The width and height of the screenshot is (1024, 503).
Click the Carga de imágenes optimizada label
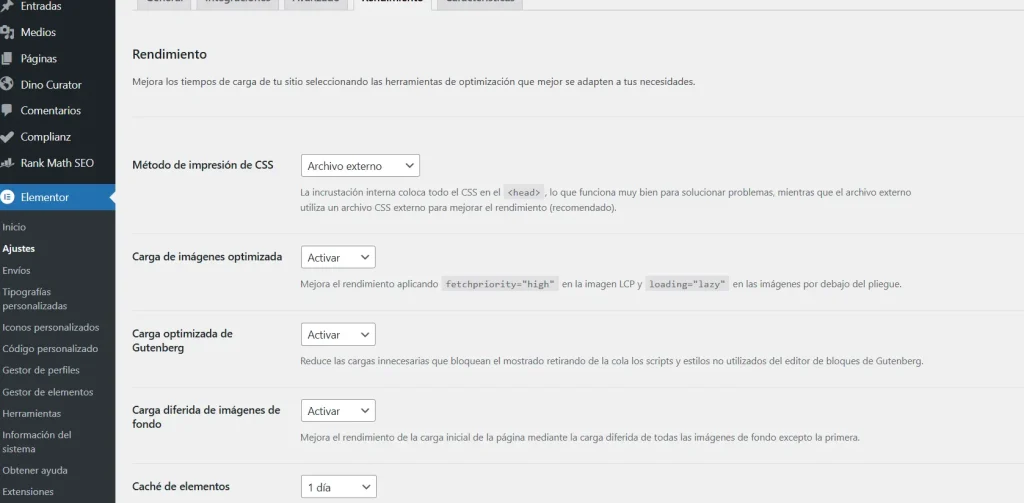[207, 257]
